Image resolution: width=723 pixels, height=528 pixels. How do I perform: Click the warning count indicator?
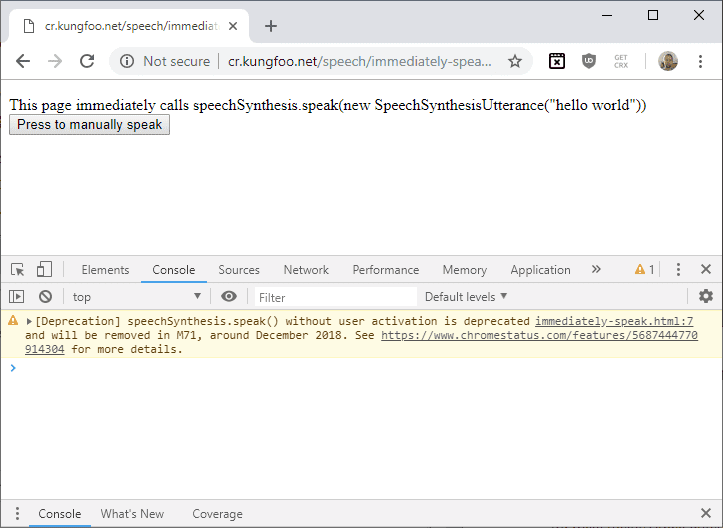tap(644, 269)
